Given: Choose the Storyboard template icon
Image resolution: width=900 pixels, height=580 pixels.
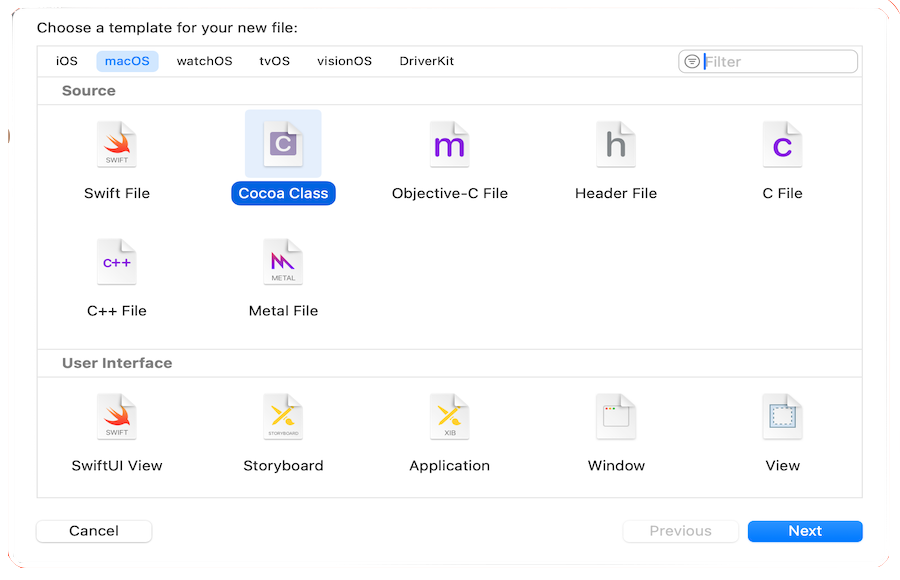Looking at the screenshot, I should 283,417.
